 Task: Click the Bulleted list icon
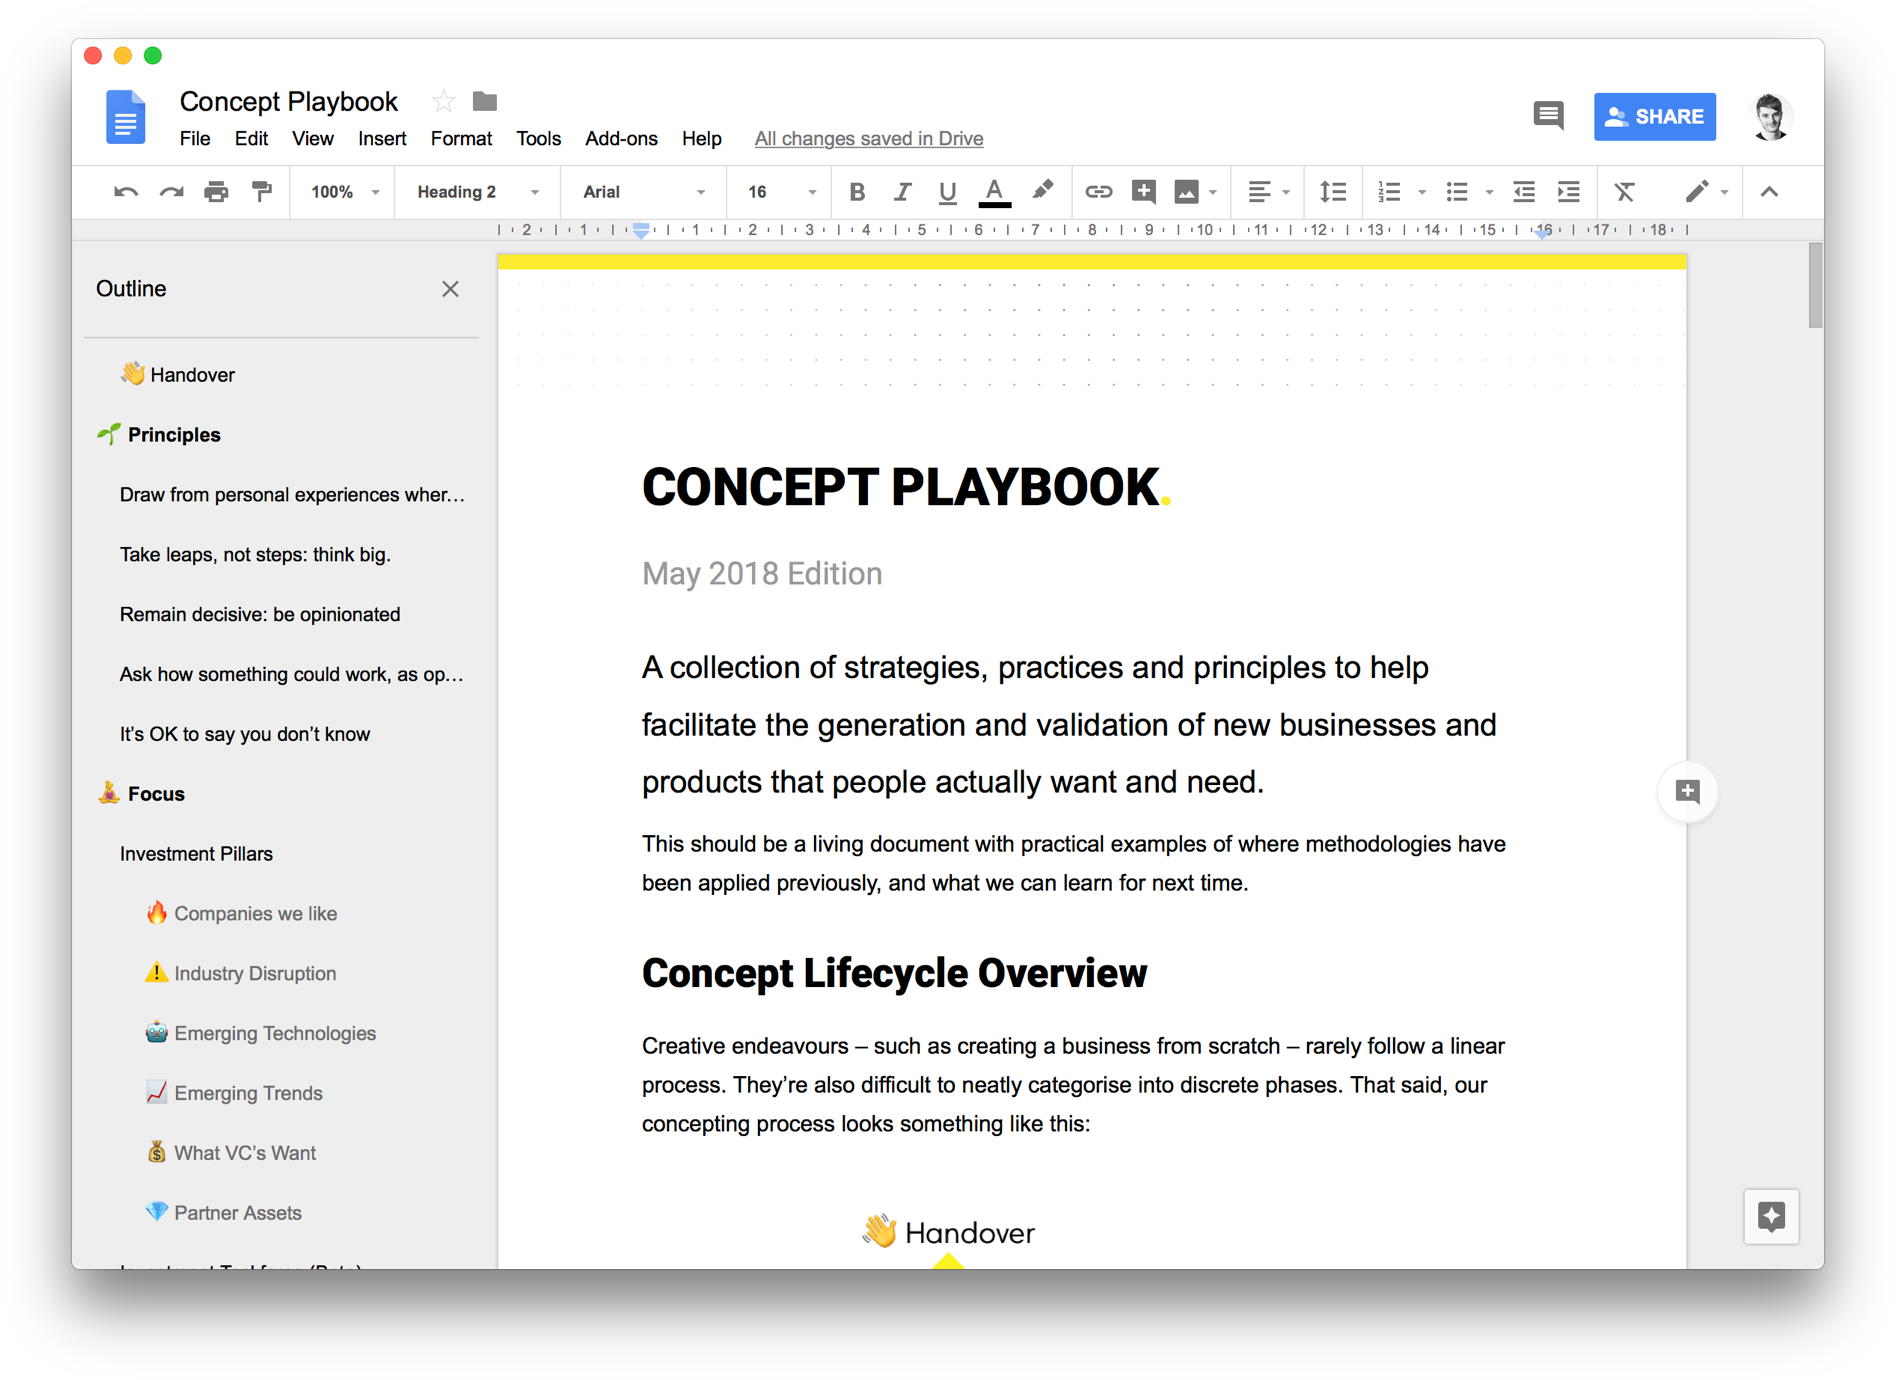(x=1457, y=192)
